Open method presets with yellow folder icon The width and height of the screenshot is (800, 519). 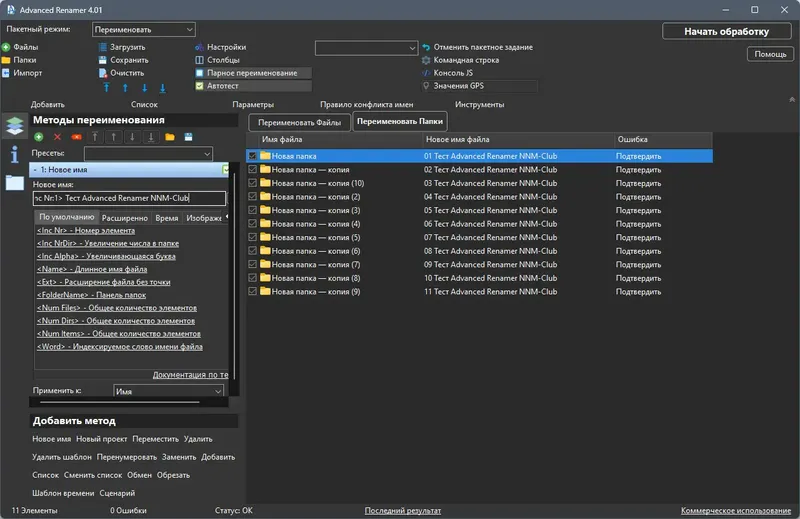(170, 137)
